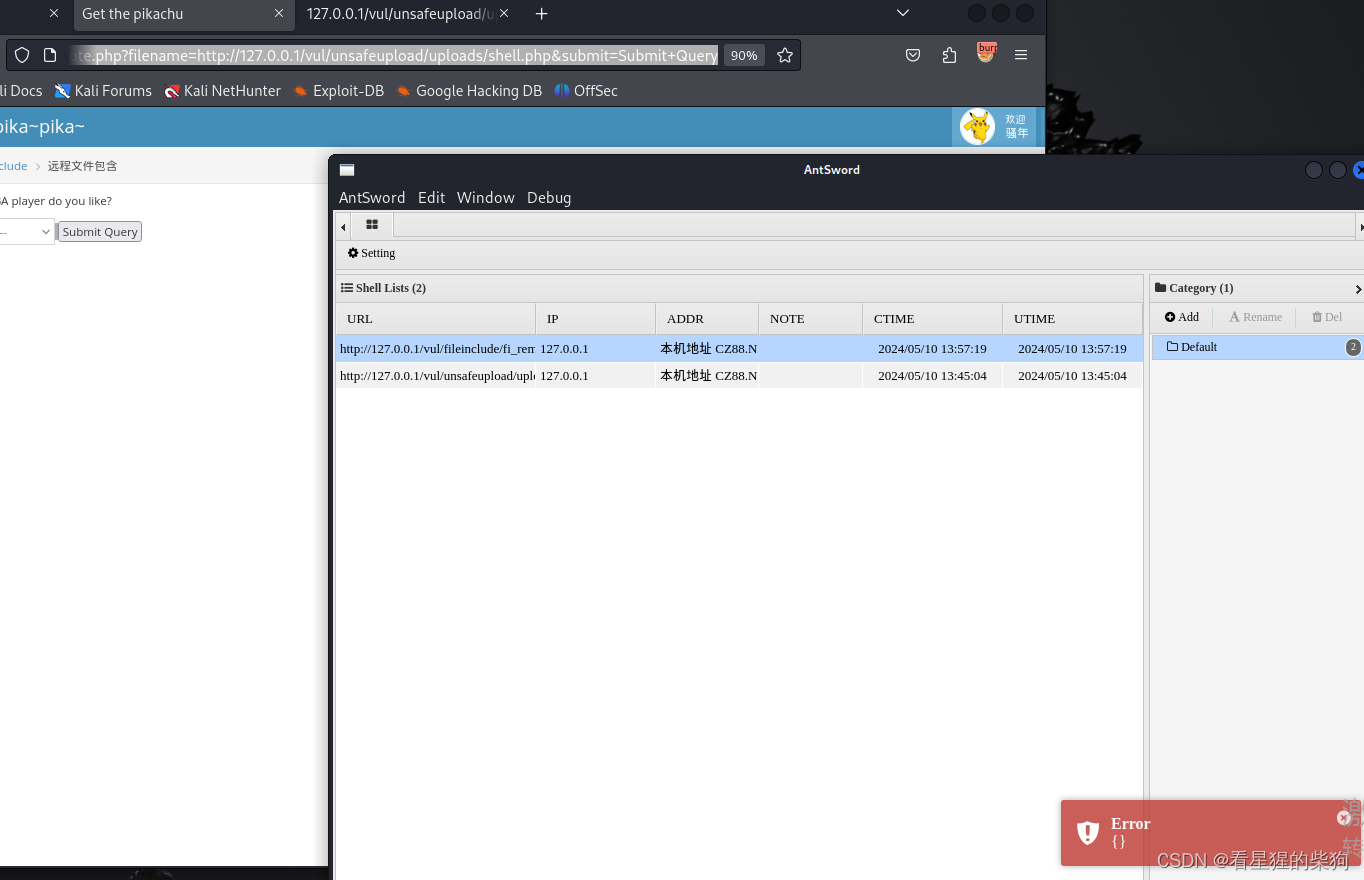Open Firefox extensions puzzle icon
Viewport: 1364px width, 880px height.
[x=949, y=55]
